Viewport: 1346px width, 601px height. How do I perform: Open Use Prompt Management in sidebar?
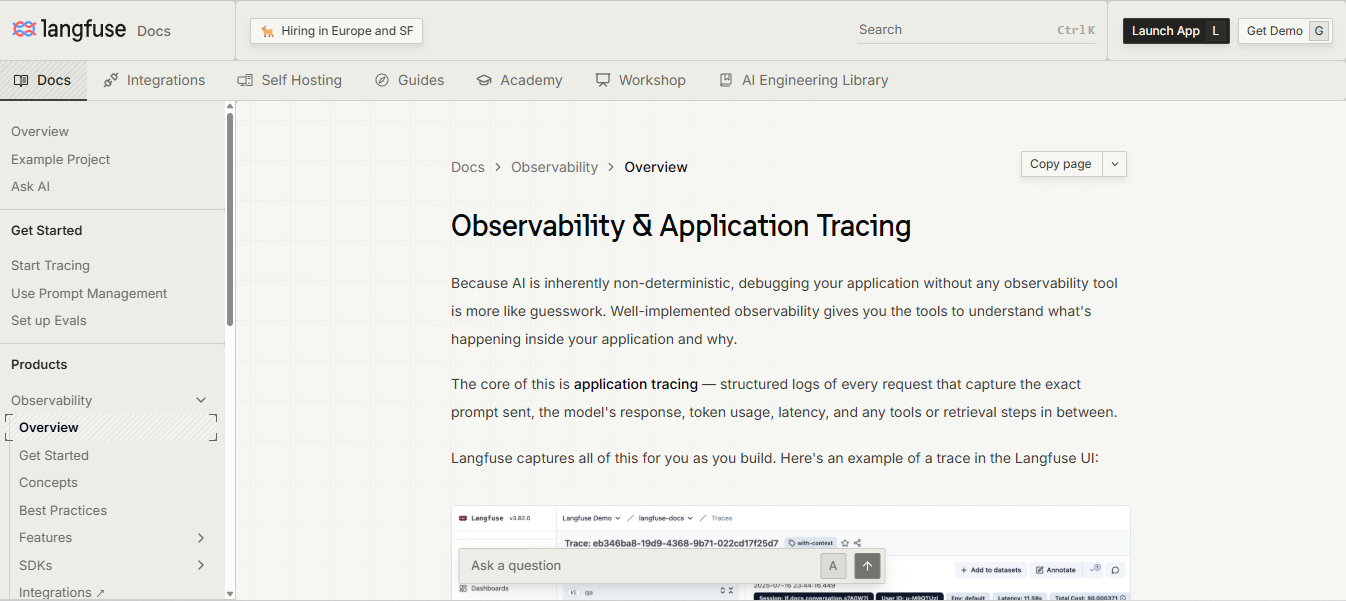(89, 293)
